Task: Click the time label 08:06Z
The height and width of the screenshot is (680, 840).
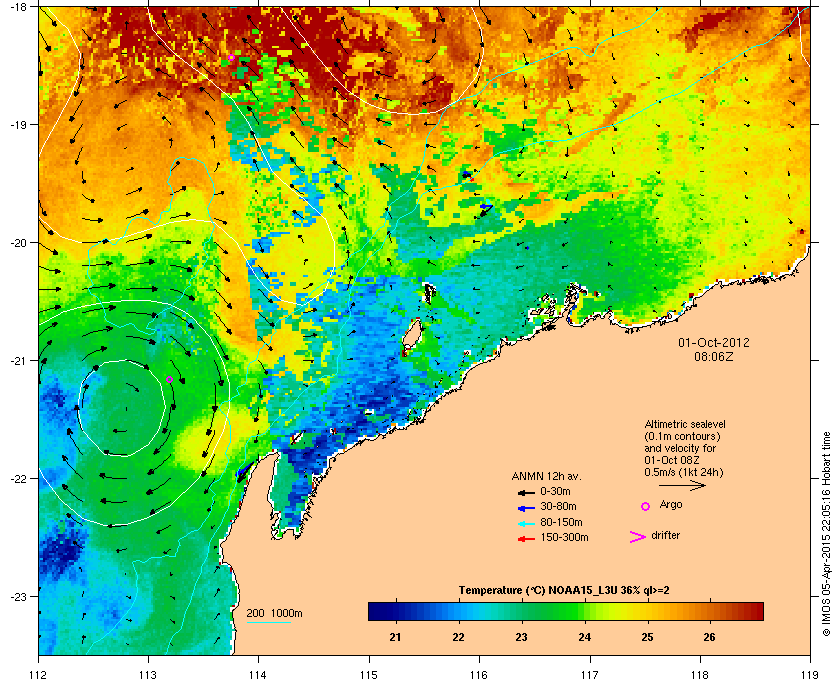Action: point(714,356)
